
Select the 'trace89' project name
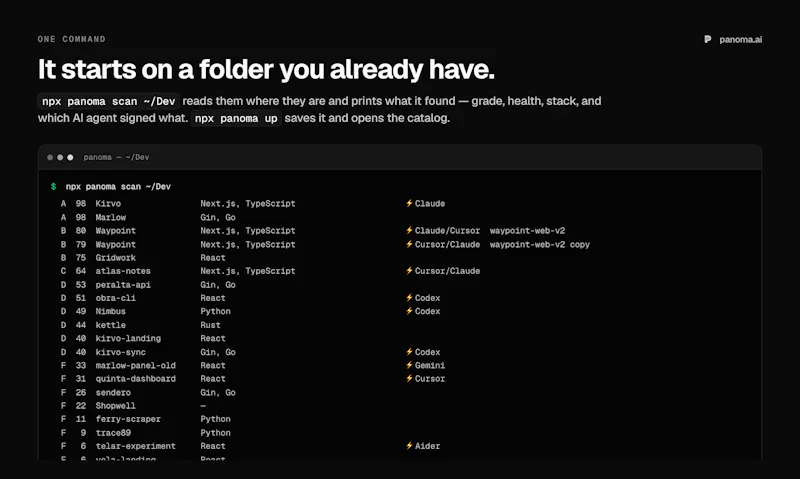pos(113,433)
